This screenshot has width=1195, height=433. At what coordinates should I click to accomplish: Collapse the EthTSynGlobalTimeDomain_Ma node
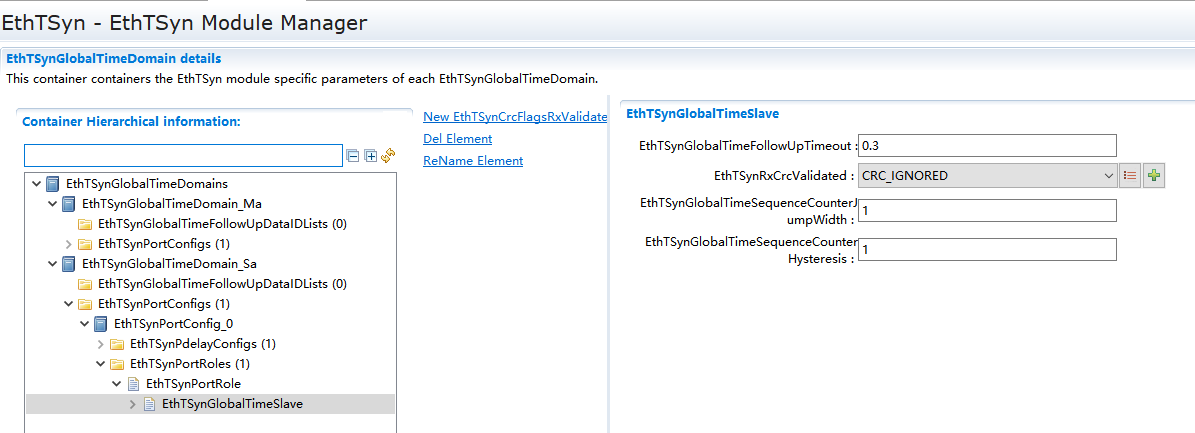(53, 204)
